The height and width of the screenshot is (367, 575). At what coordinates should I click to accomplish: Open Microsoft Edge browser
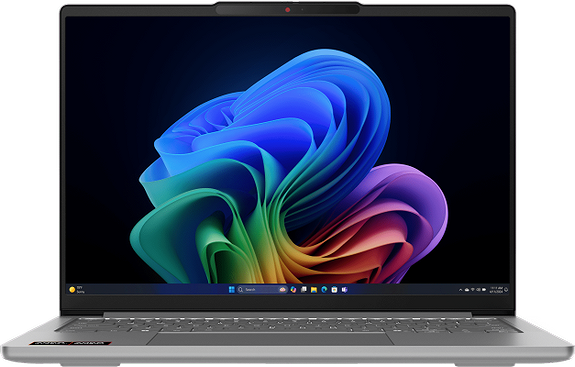tap(324, 290)
